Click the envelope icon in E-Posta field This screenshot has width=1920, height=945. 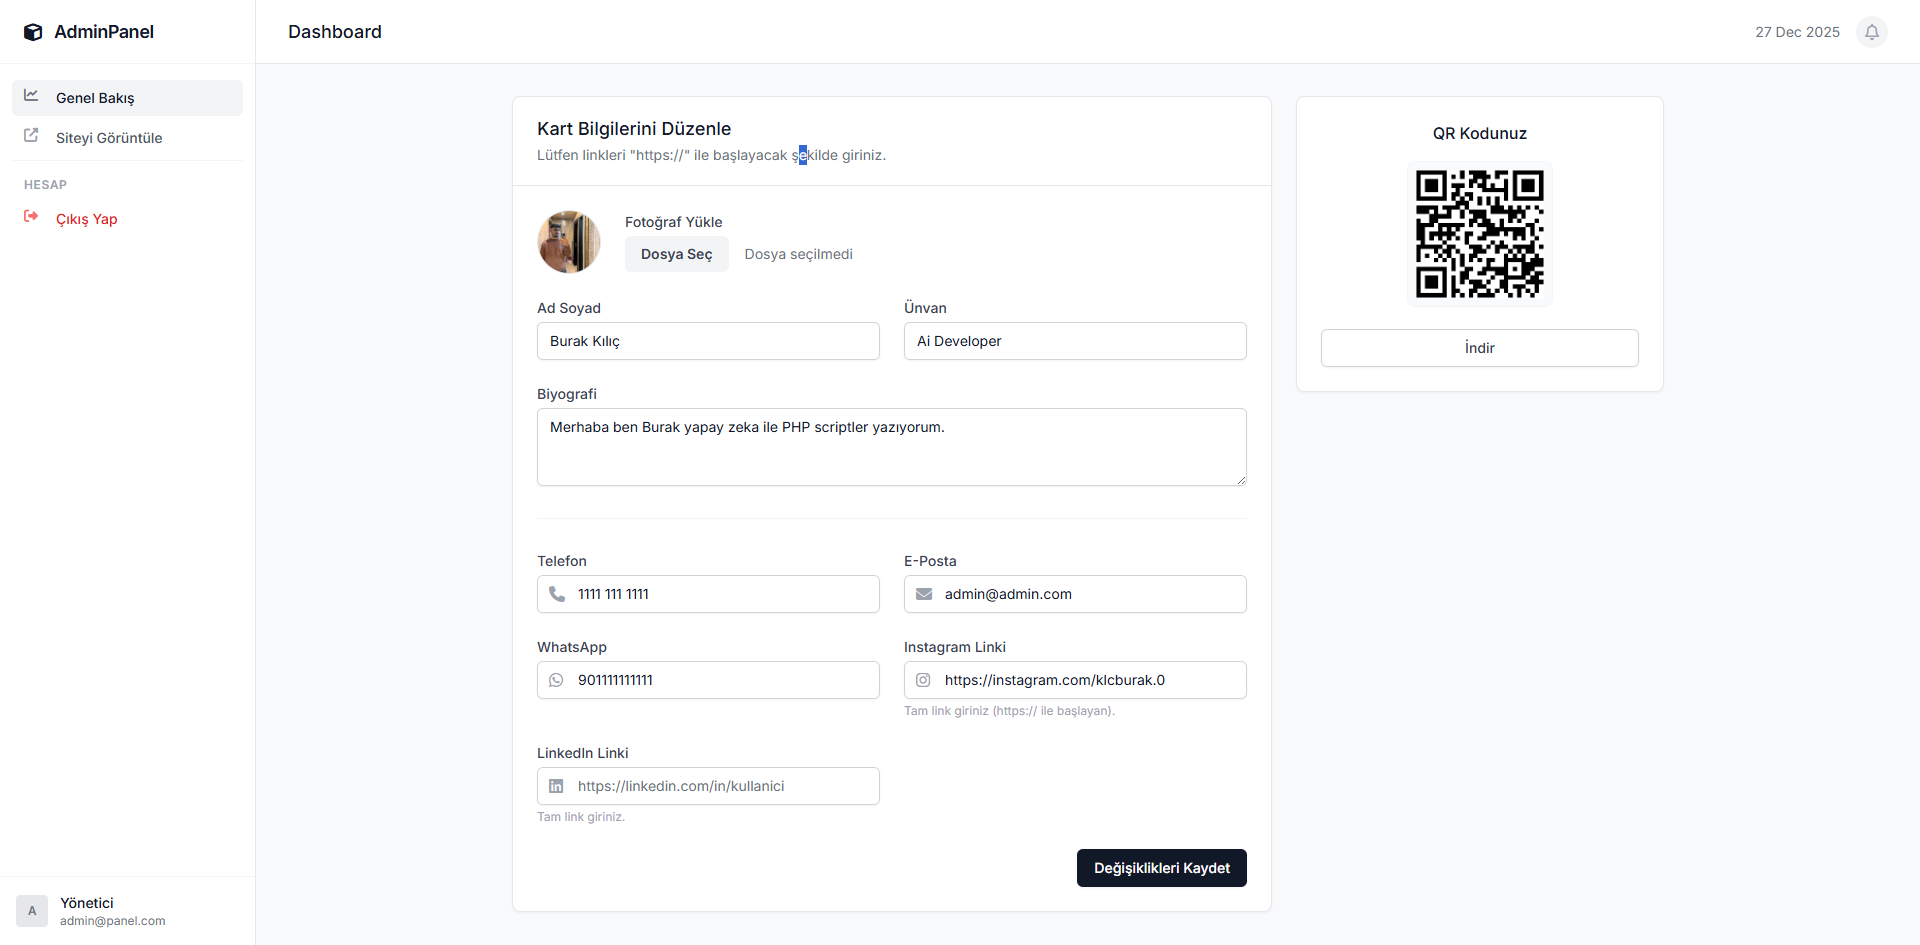coord(924,594)
